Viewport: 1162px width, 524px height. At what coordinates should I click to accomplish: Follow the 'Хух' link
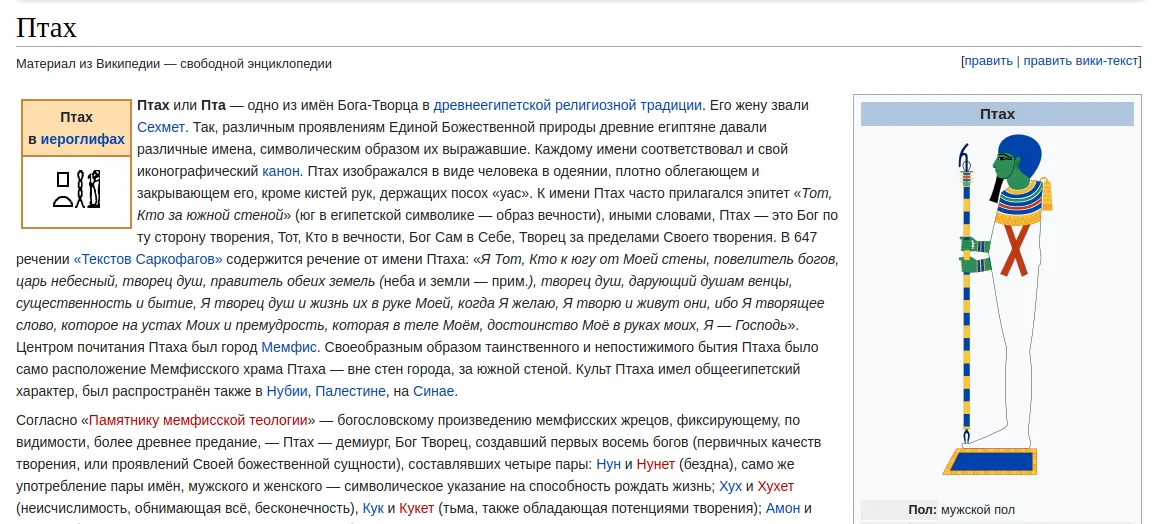[731, 486]
